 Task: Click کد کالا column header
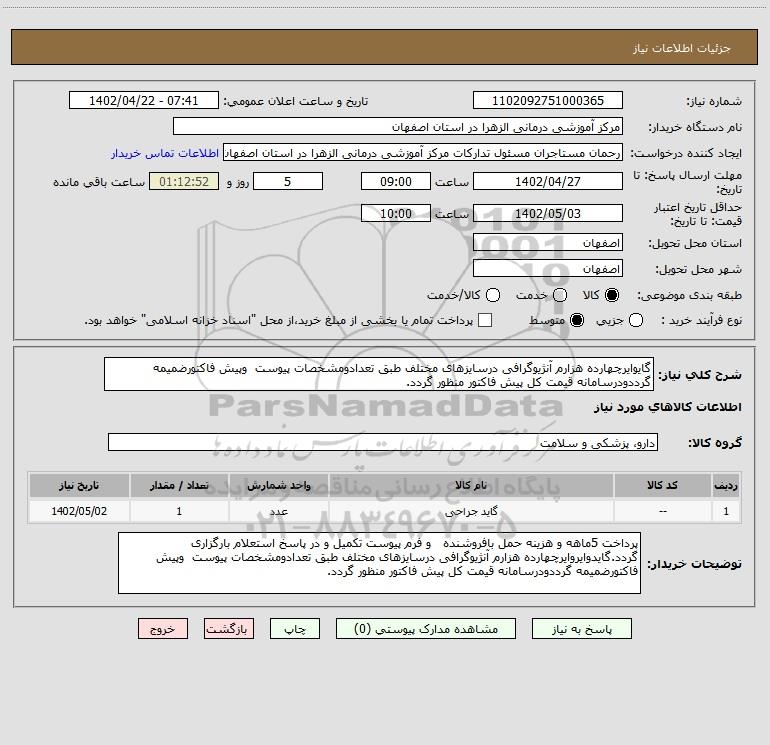pos(662,485)
